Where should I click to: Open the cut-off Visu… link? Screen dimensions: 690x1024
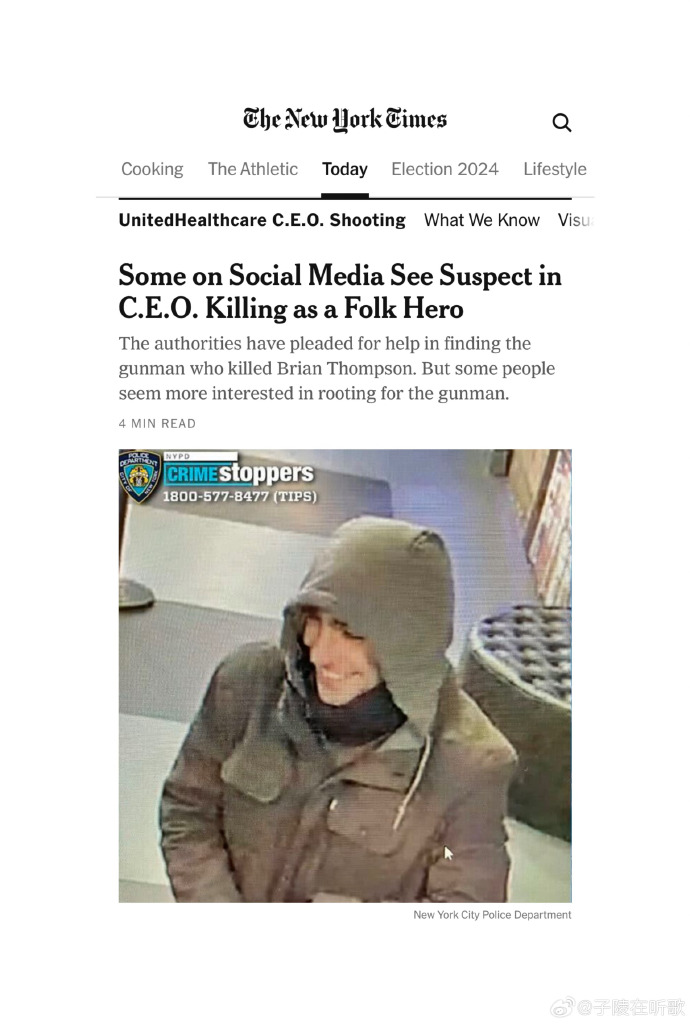(x=574, y=220)
